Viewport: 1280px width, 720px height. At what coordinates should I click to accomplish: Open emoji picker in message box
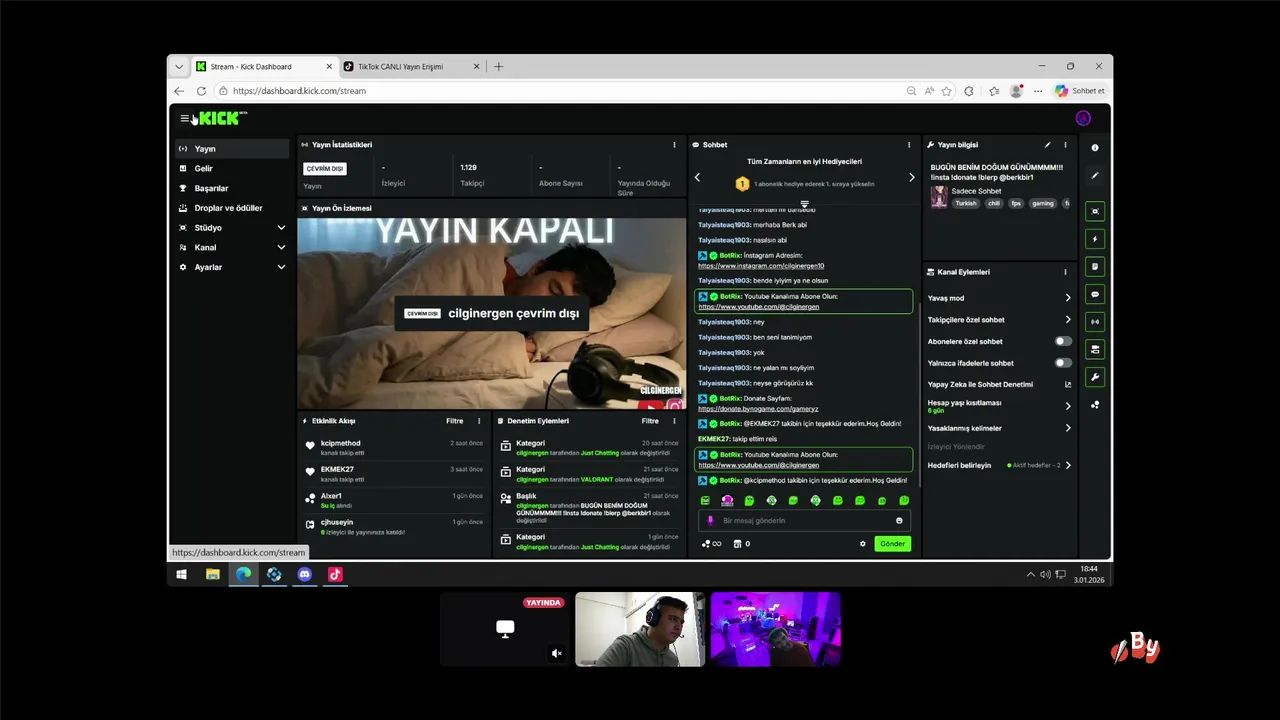(x=899, y=521)
